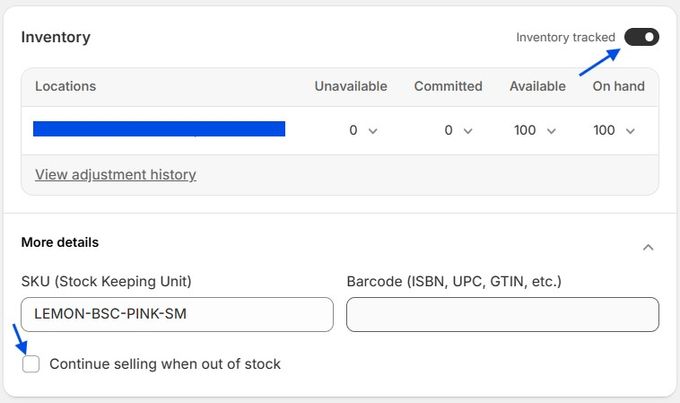This screenshot has height=403, width=680.
Task: Click the Available column header
Action: [537, 86]
